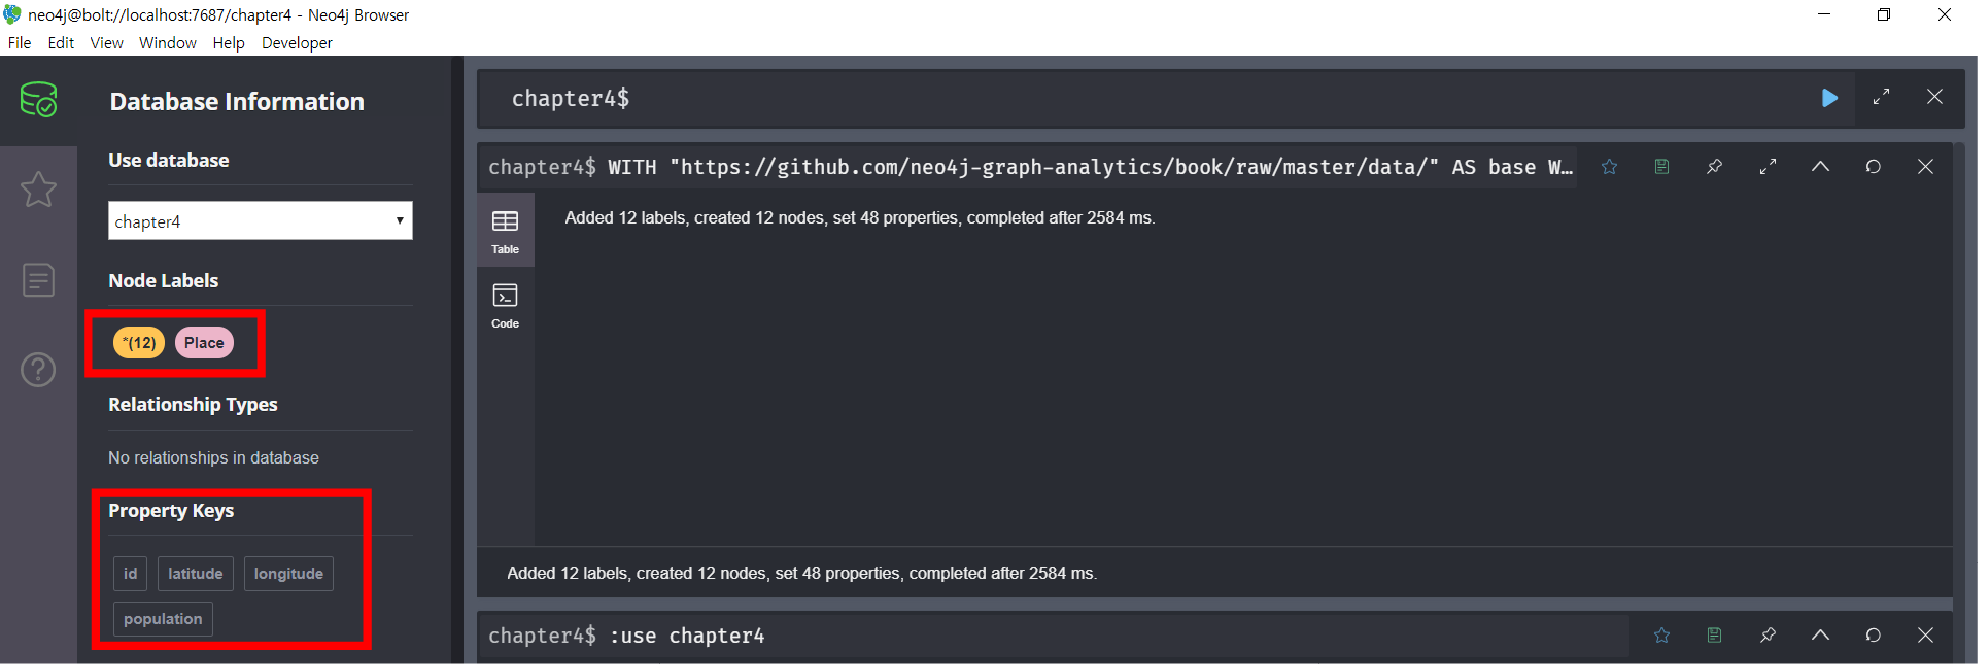Select the *(12) all-nodes label
Screen dimensions: 1978x664
click(x=139, y=343)
